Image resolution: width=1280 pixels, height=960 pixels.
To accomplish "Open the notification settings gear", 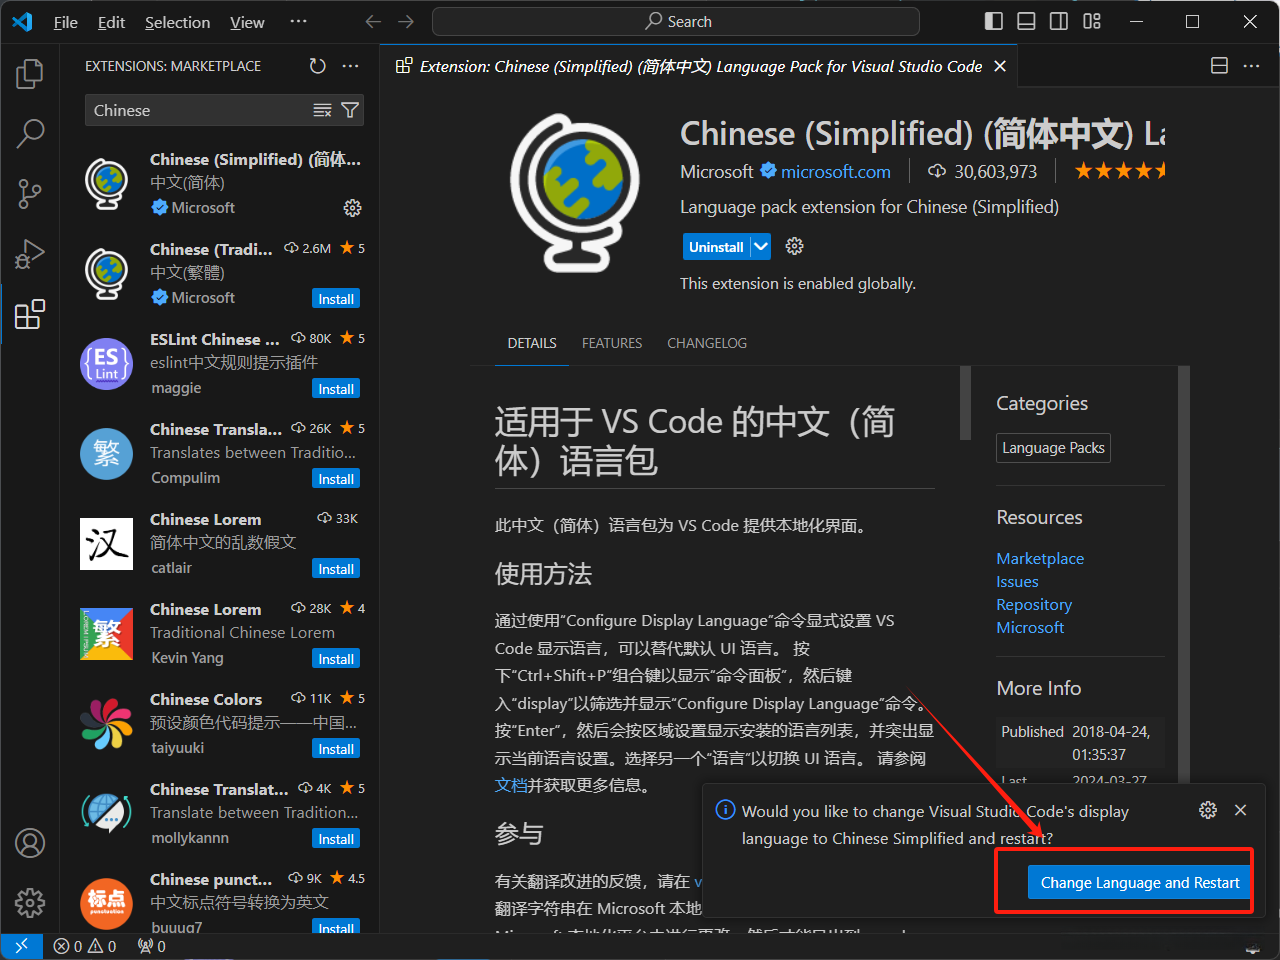I will 1208,810.
